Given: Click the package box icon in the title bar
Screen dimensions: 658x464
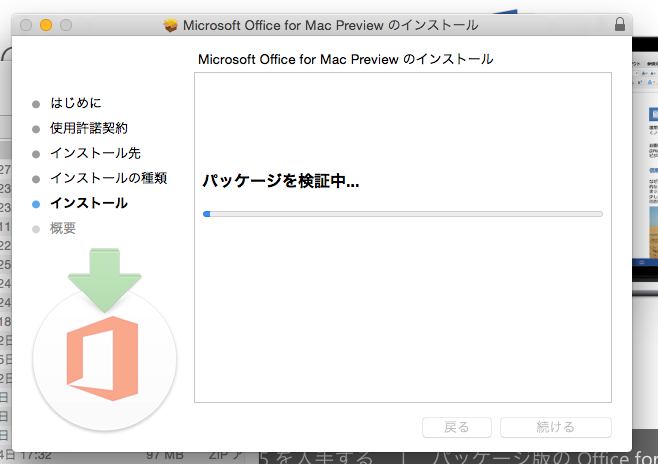Looking at the screenshot, I should coord(170,26).
